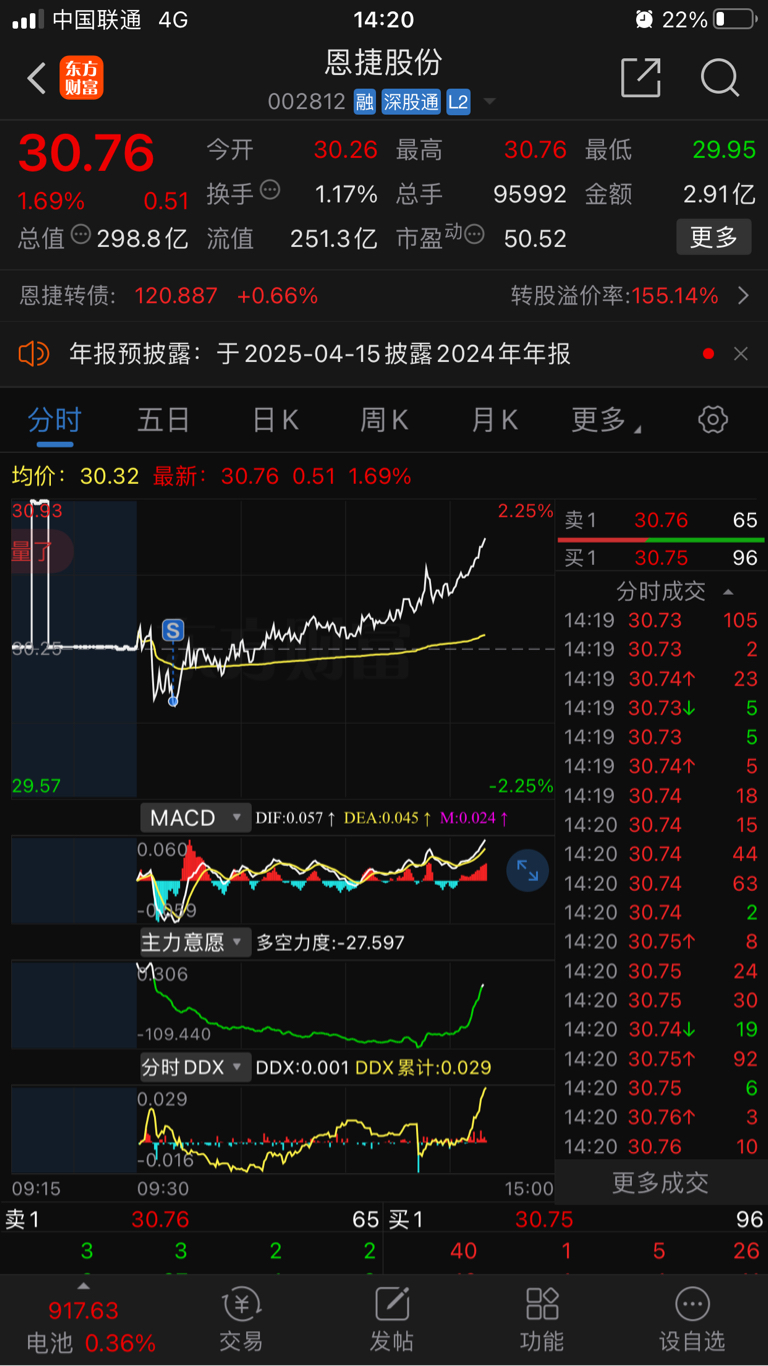Screen dimensions: 768x1366
Task: Tap the expand chart fullscreen icon
Action: [528, 871]
